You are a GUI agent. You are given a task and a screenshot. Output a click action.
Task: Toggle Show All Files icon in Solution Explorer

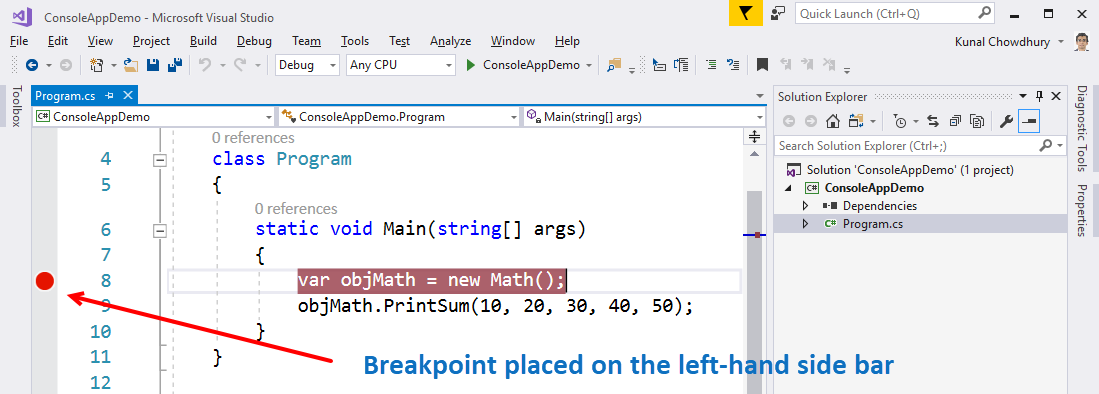tap(977, 121)
